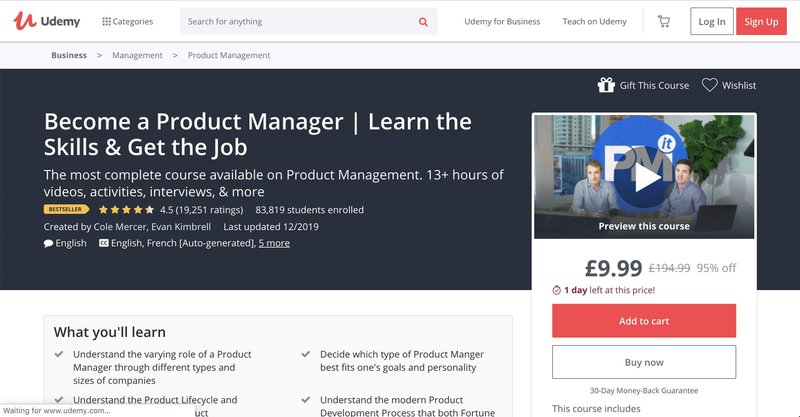Viewport: 800px width, 417px height.
Task: Click the course title heading
Action: pyautogui.click(x=258, y=134)
